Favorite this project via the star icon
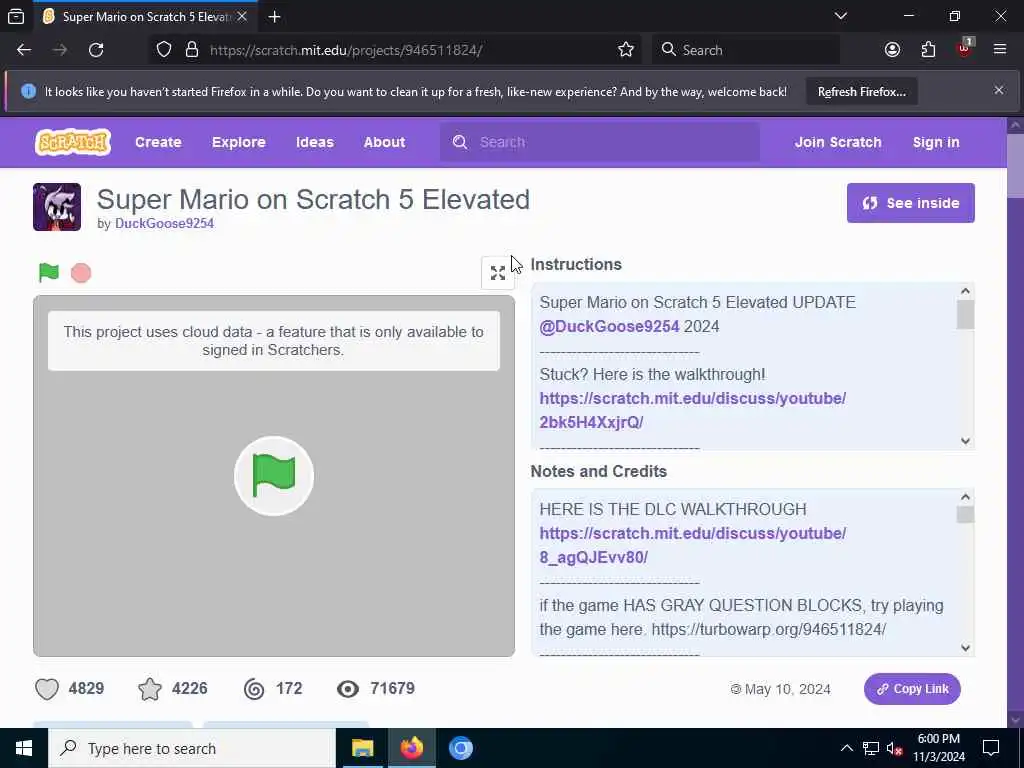Image resolution: width=1024 pixels, height=768 pixels. pyautogui.click(x=150, y=689)
